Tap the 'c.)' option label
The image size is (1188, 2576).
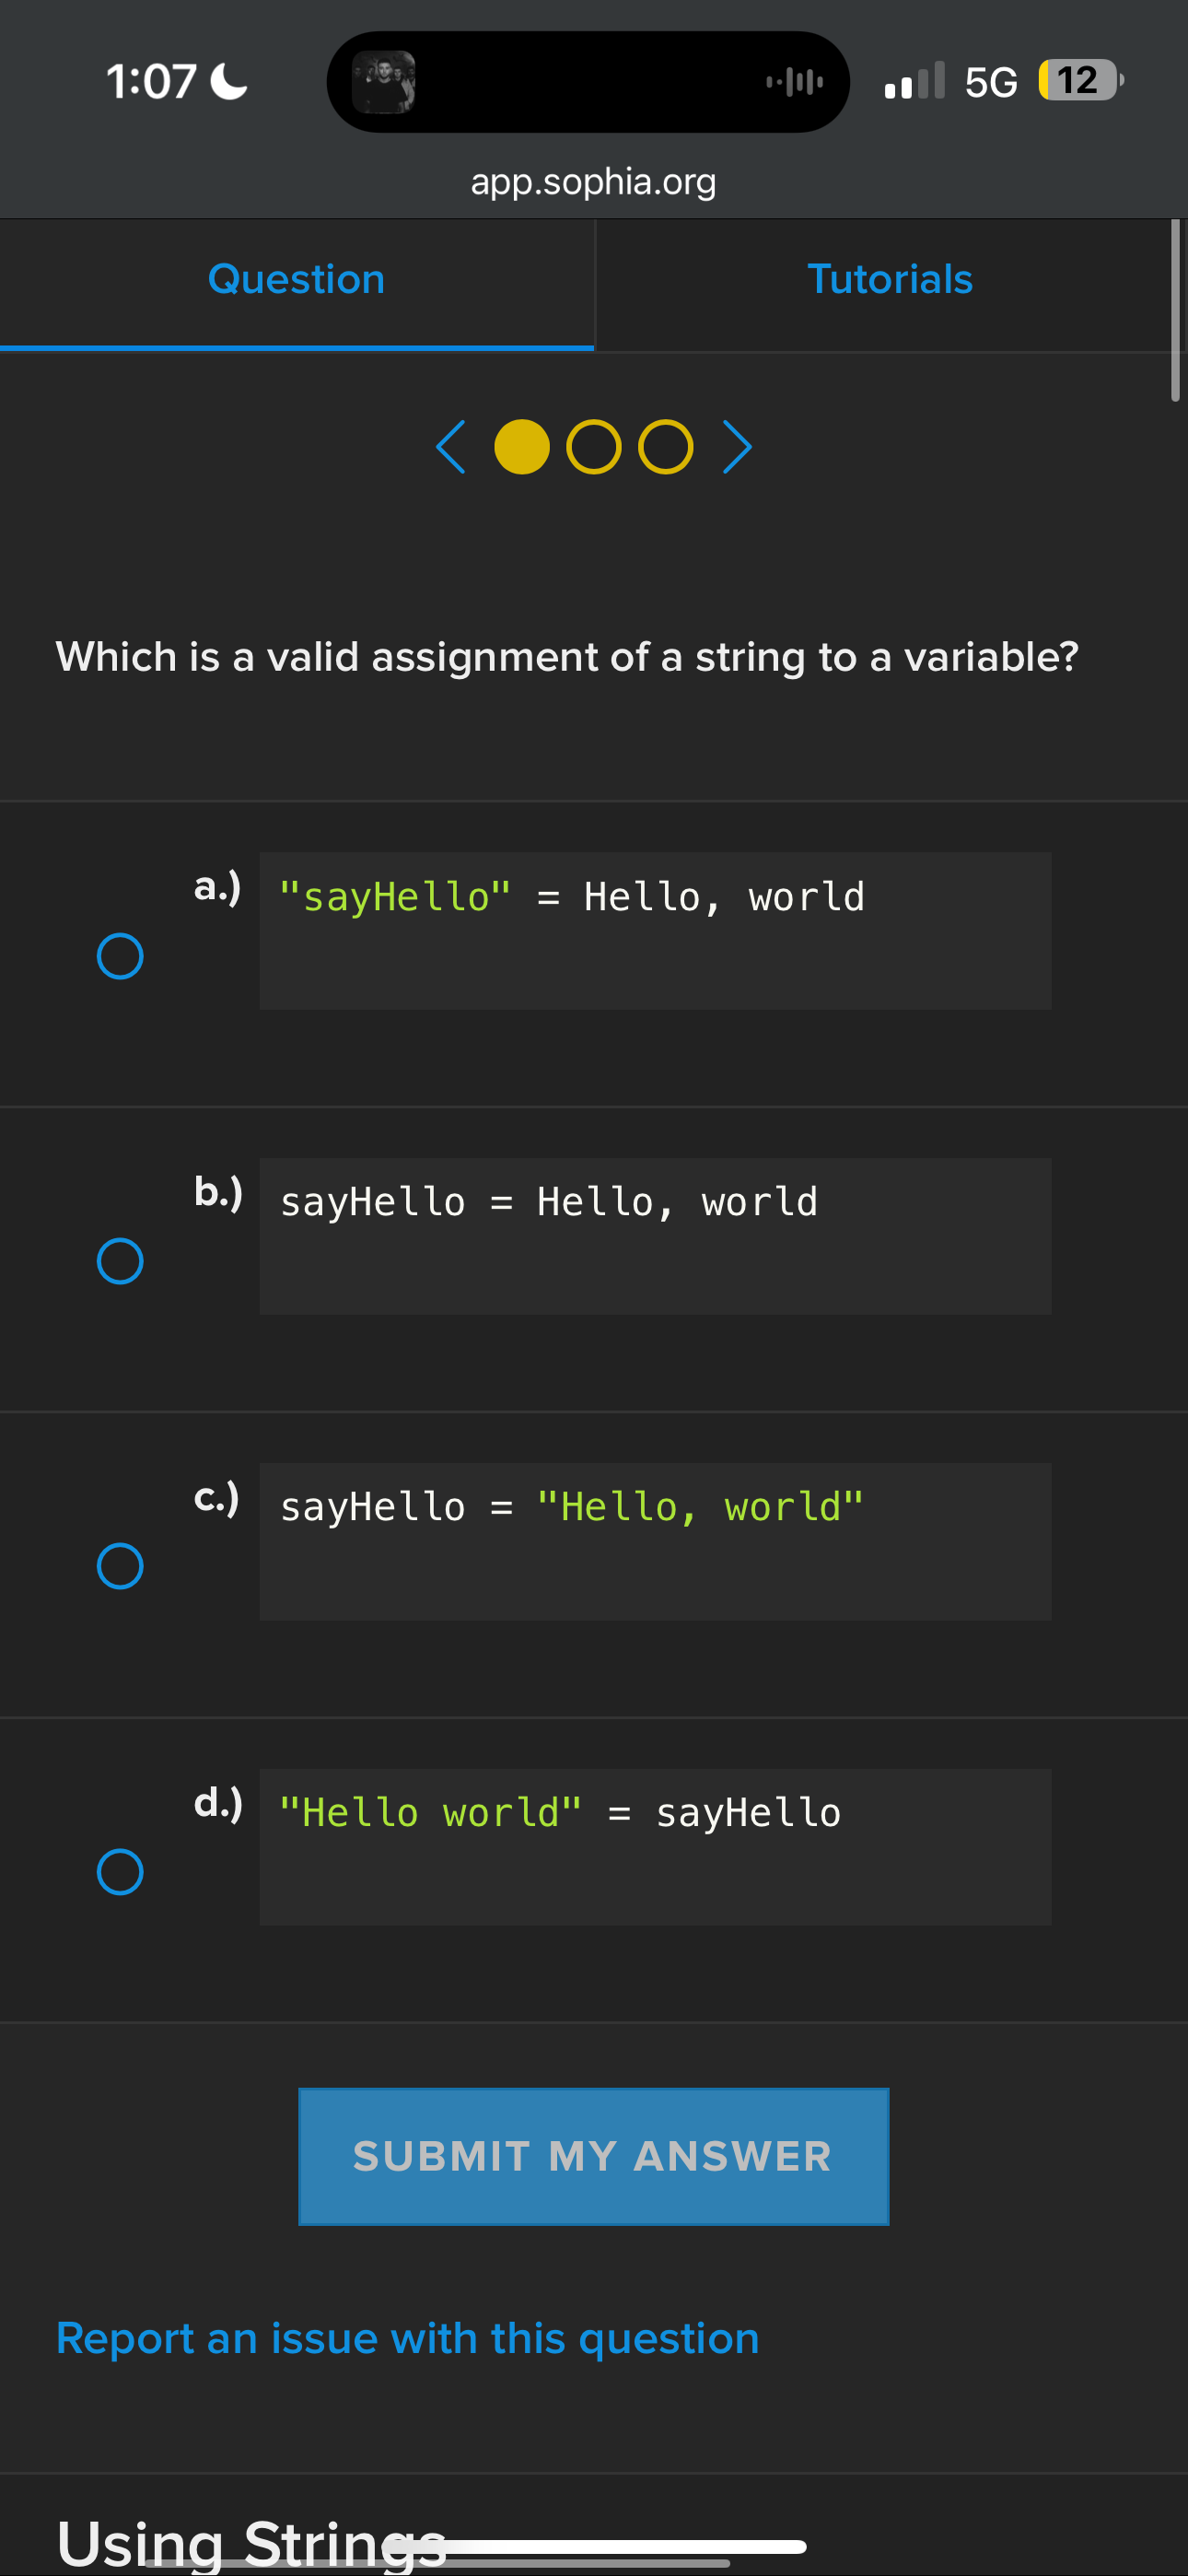point(216,1498)
